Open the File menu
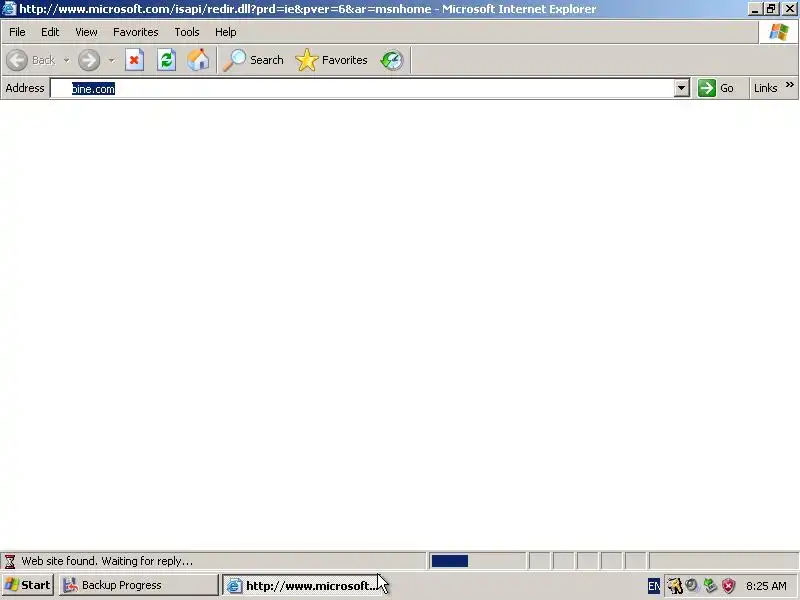800x600 pixels. click(17, 32)
